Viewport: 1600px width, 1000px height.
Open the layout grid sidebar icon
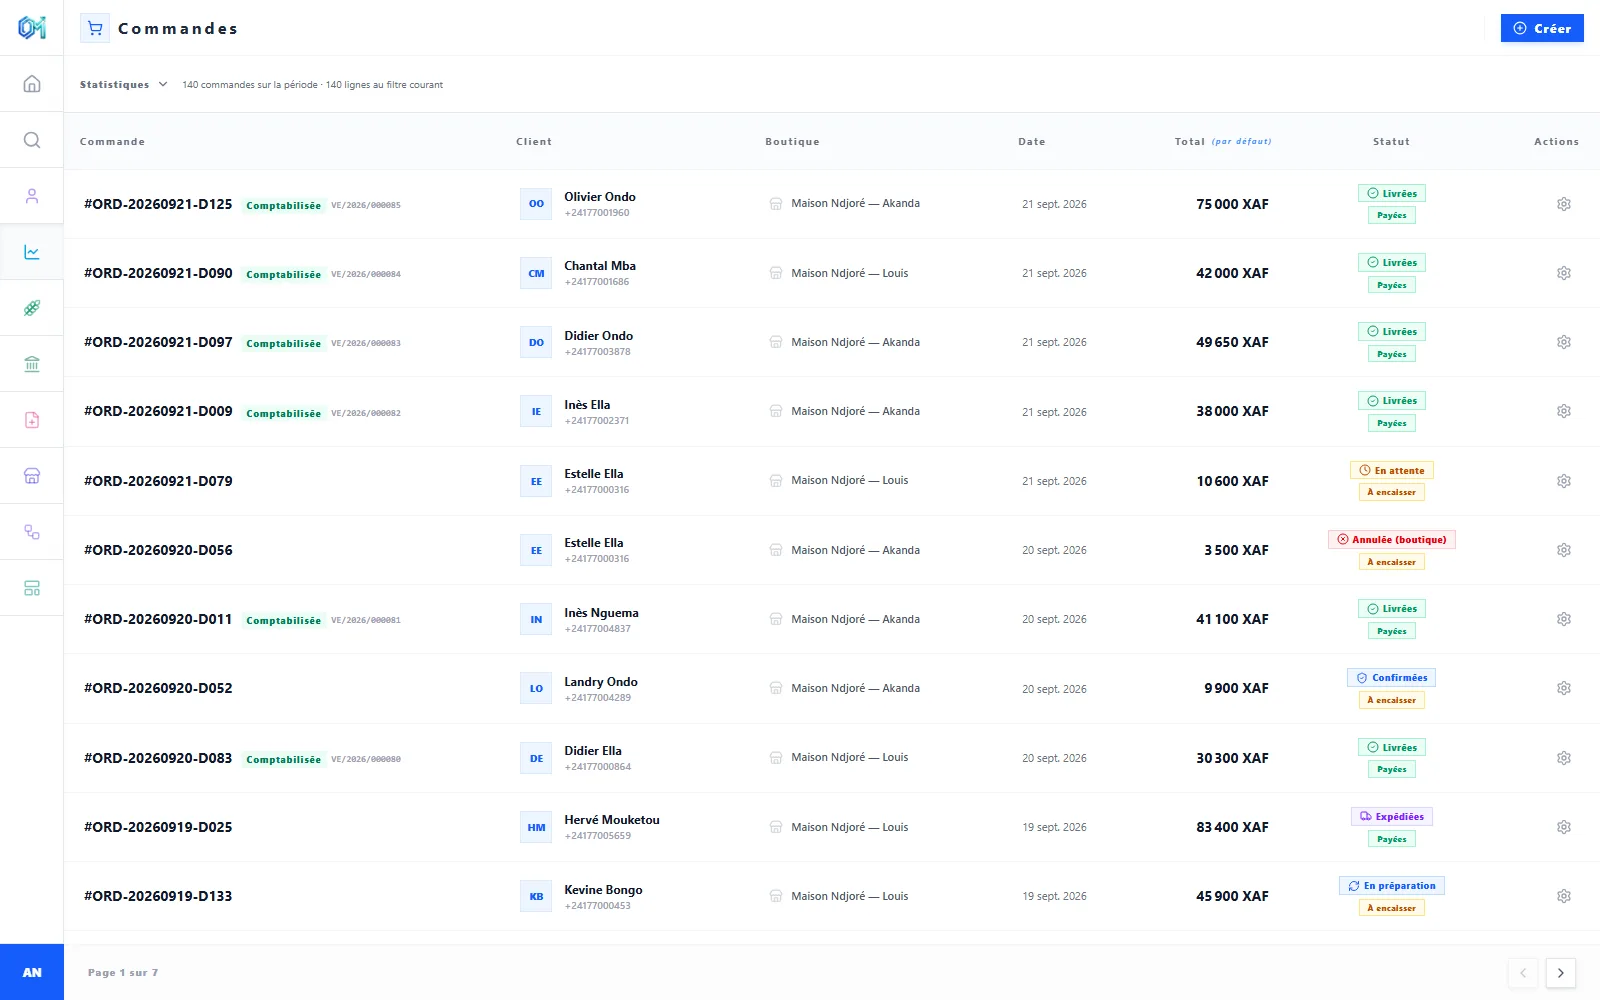pyautogui.click(x=32, y=588)
